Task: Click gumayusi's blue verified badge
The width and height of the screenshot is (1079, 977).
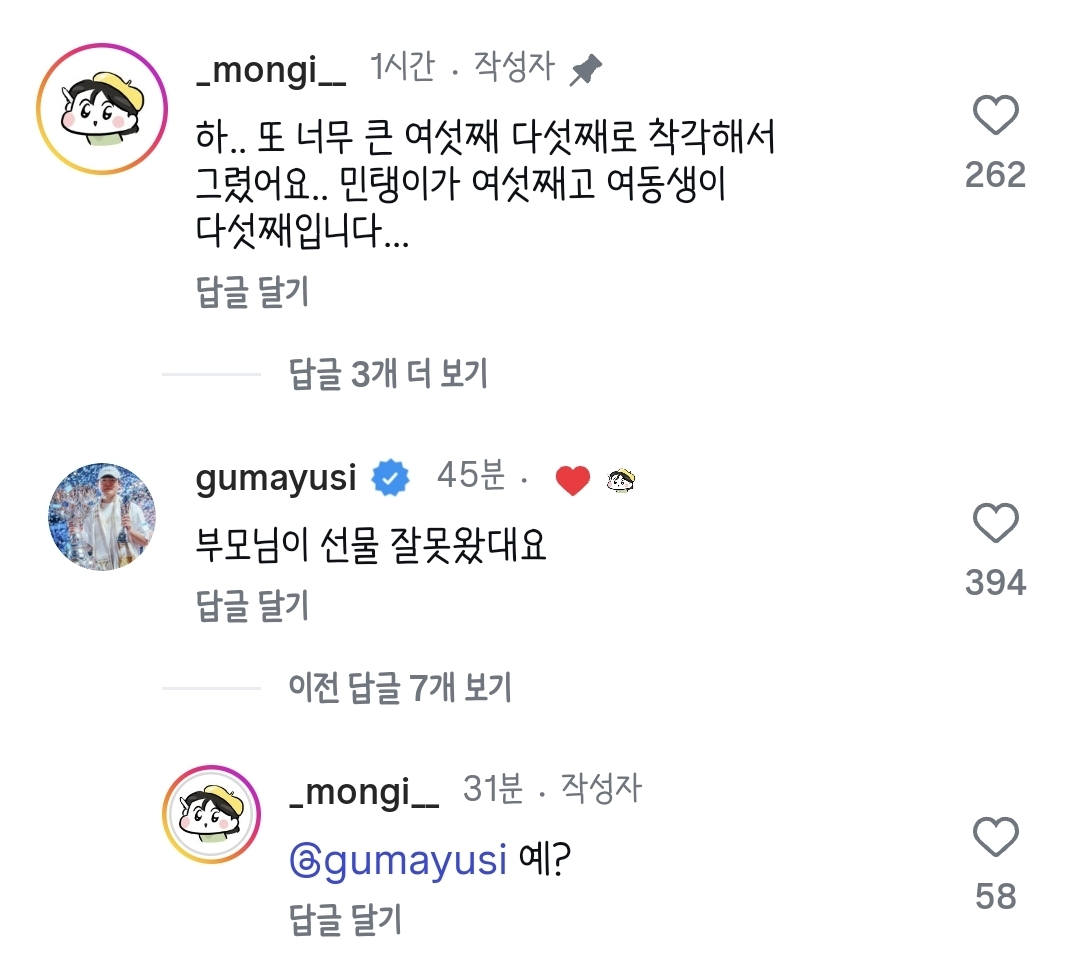Action: point(390,477)
